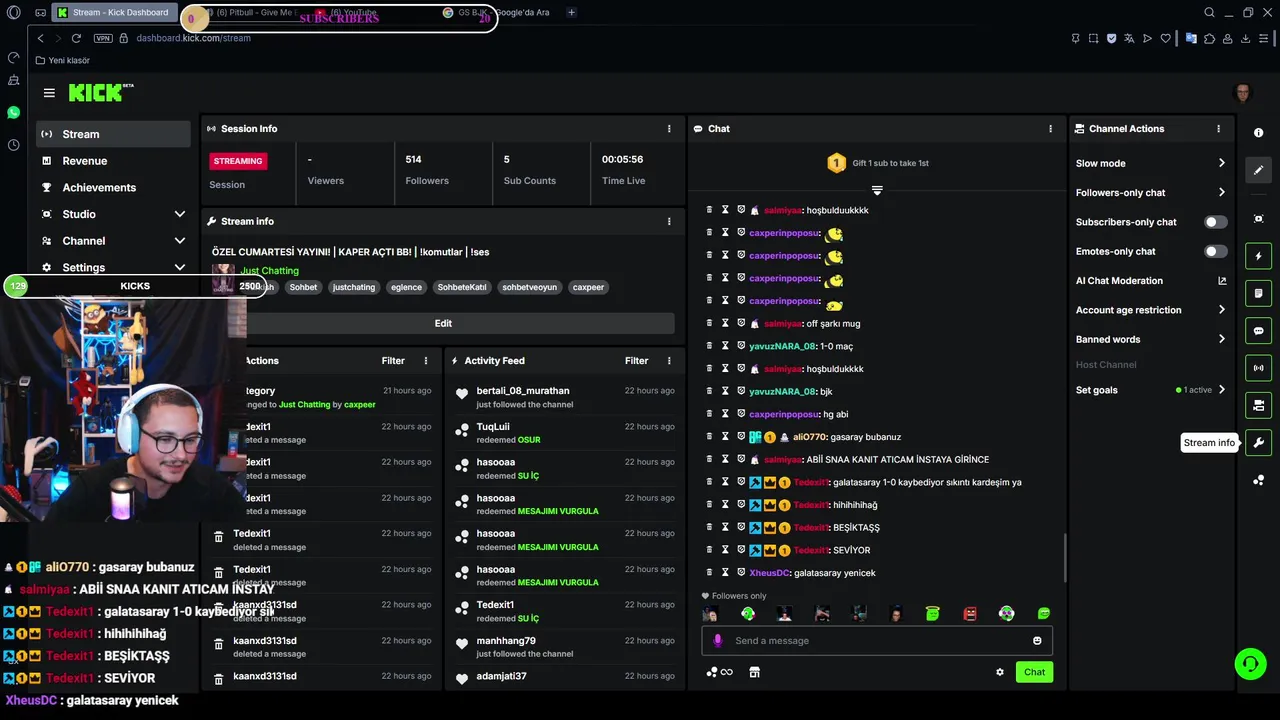Timeout user XheusDC in chat
This screenshot has height=720, width=1280.
(725, 573)
